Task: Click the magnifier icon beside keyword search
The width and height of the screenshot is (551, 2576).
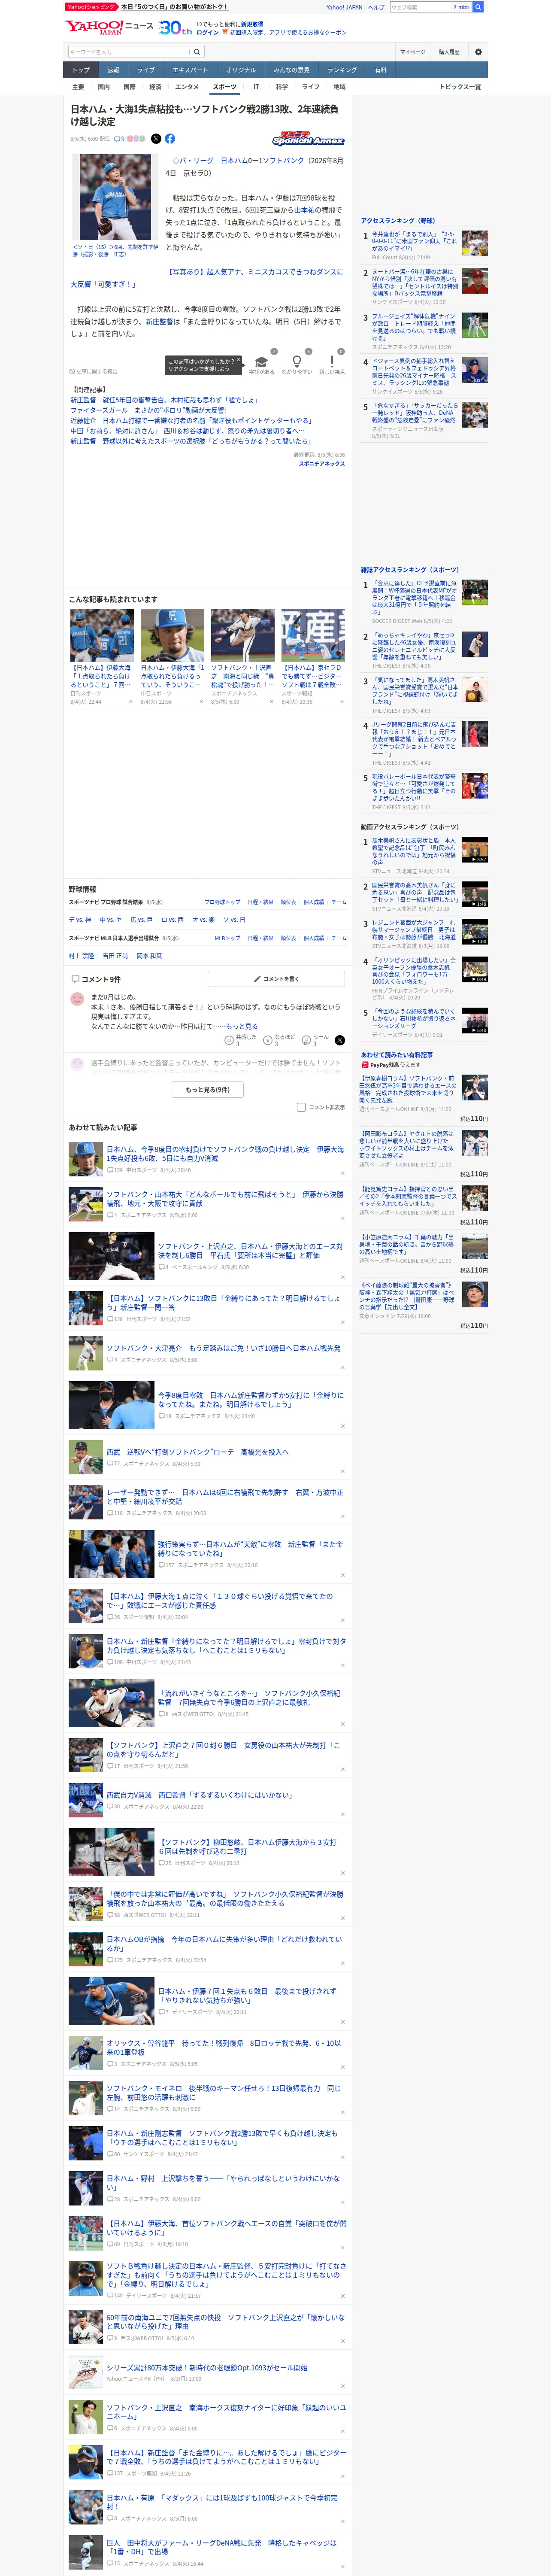Action: click(x=197, y=52)
